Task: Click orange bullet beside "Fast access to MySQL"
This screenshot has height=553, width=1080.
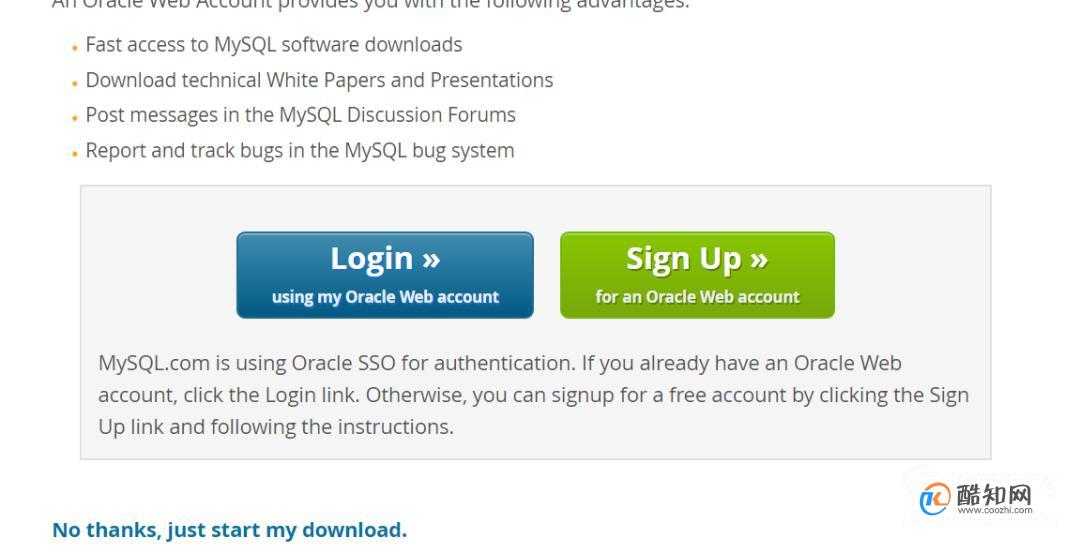Action: pos(74,48)
